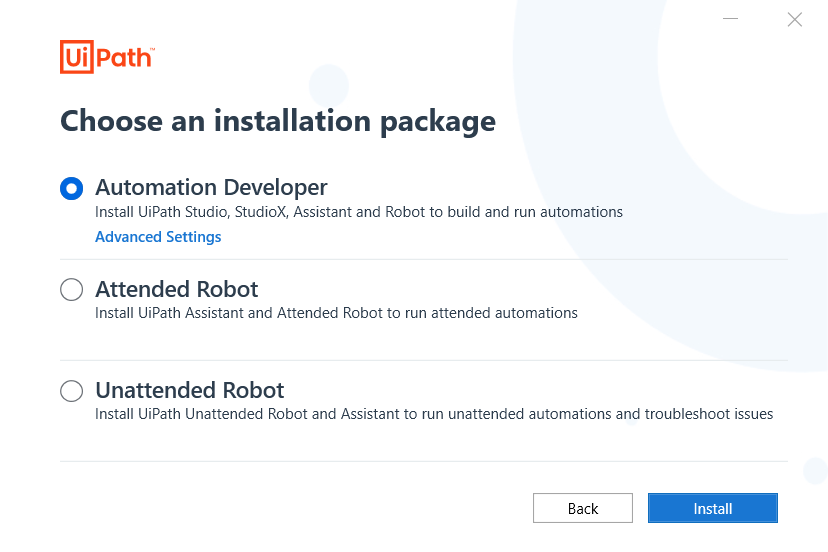
Task: Go back using the Back button
Action: 583,508
